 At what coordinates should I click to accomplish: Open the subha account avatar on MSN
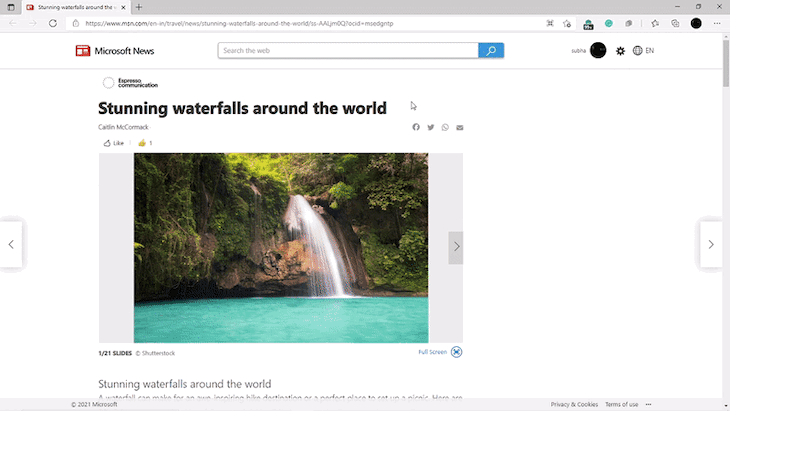(598, 51)
